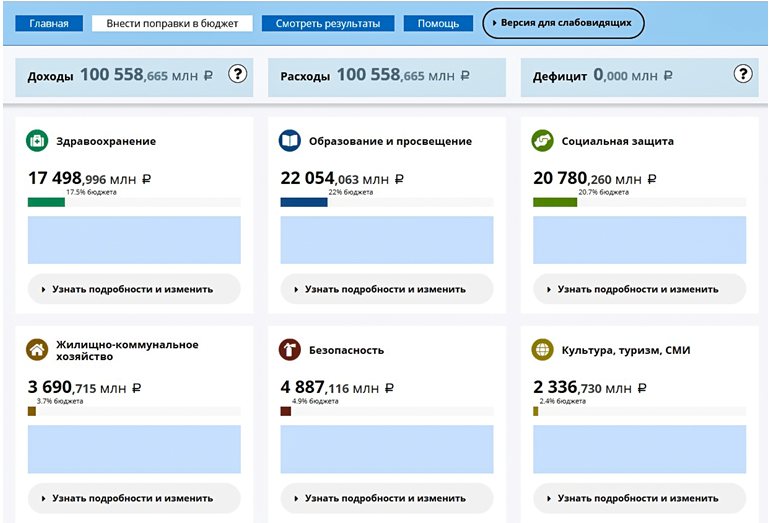The height and width of the screenshot is (523, 769).
Task: Click the Образование и просвещение book icon
Action: tap(290, 142)
